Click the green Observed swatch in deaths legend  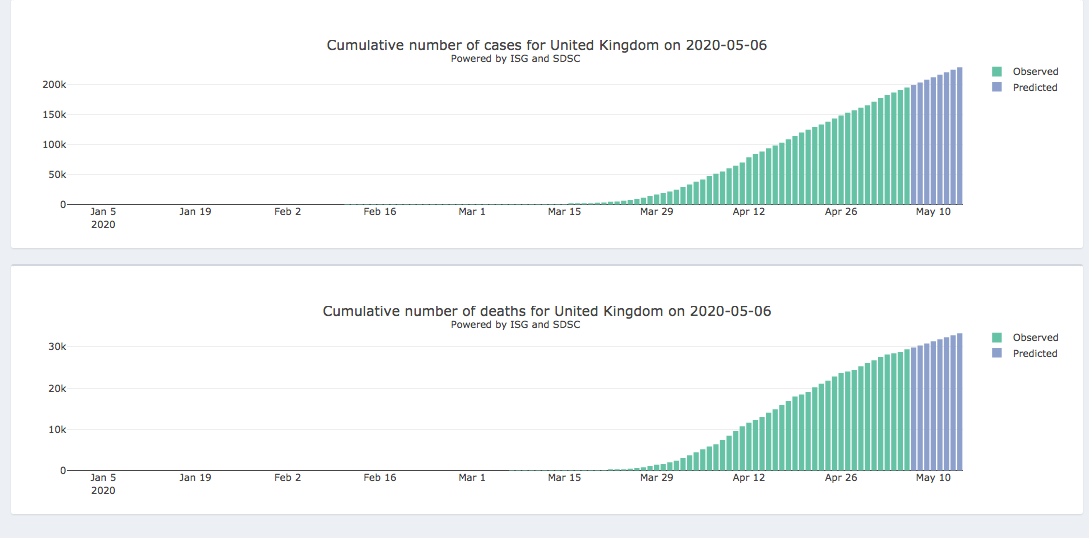click(997, 338)
